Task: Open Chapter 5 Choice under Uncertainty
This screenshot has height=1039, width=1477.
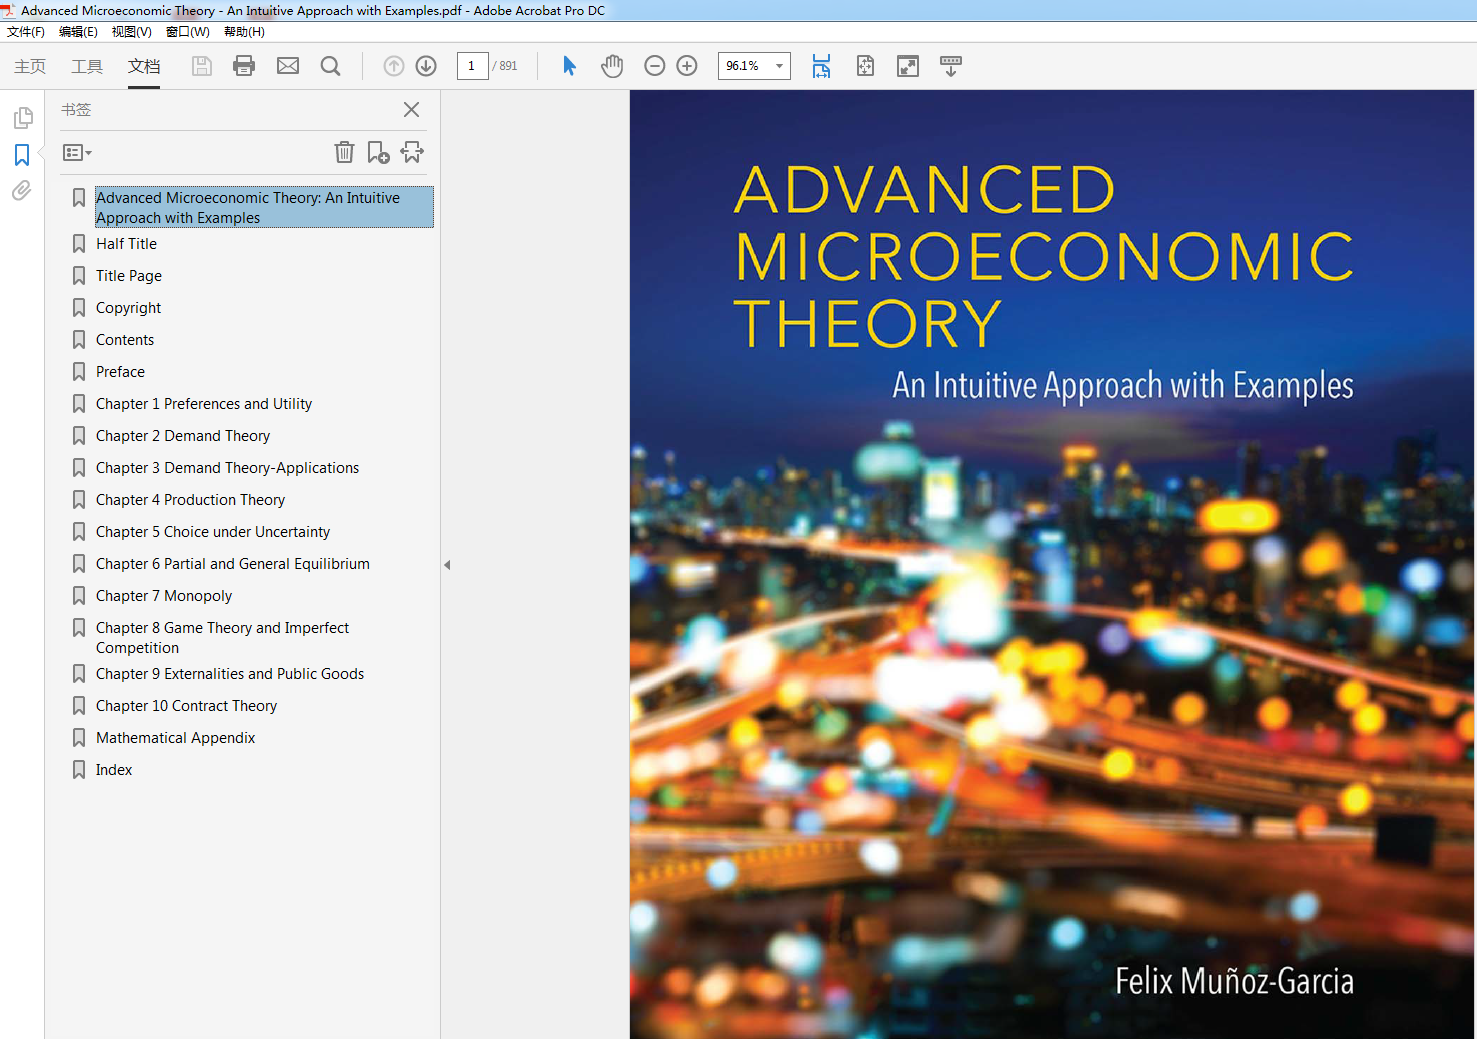Action: [213, 532]
